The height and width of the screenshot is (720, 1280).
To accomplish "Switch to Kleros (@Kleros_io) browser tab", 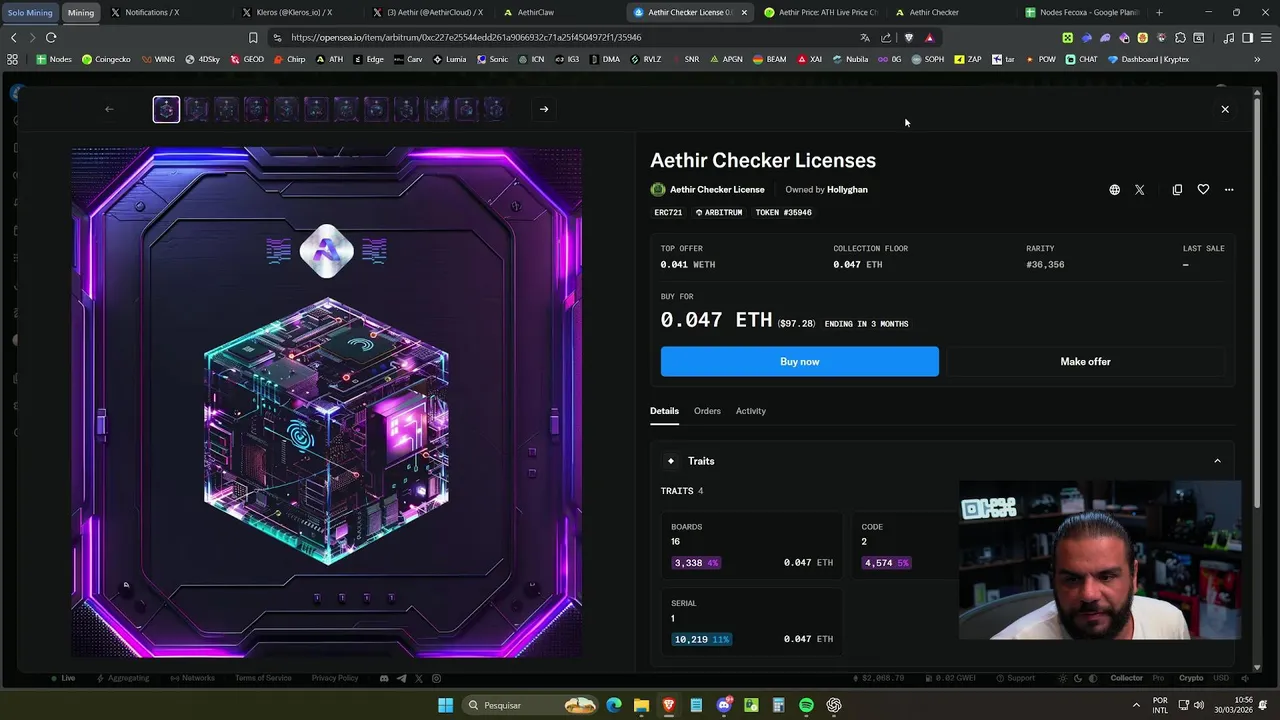I will (x=301, y=12).
